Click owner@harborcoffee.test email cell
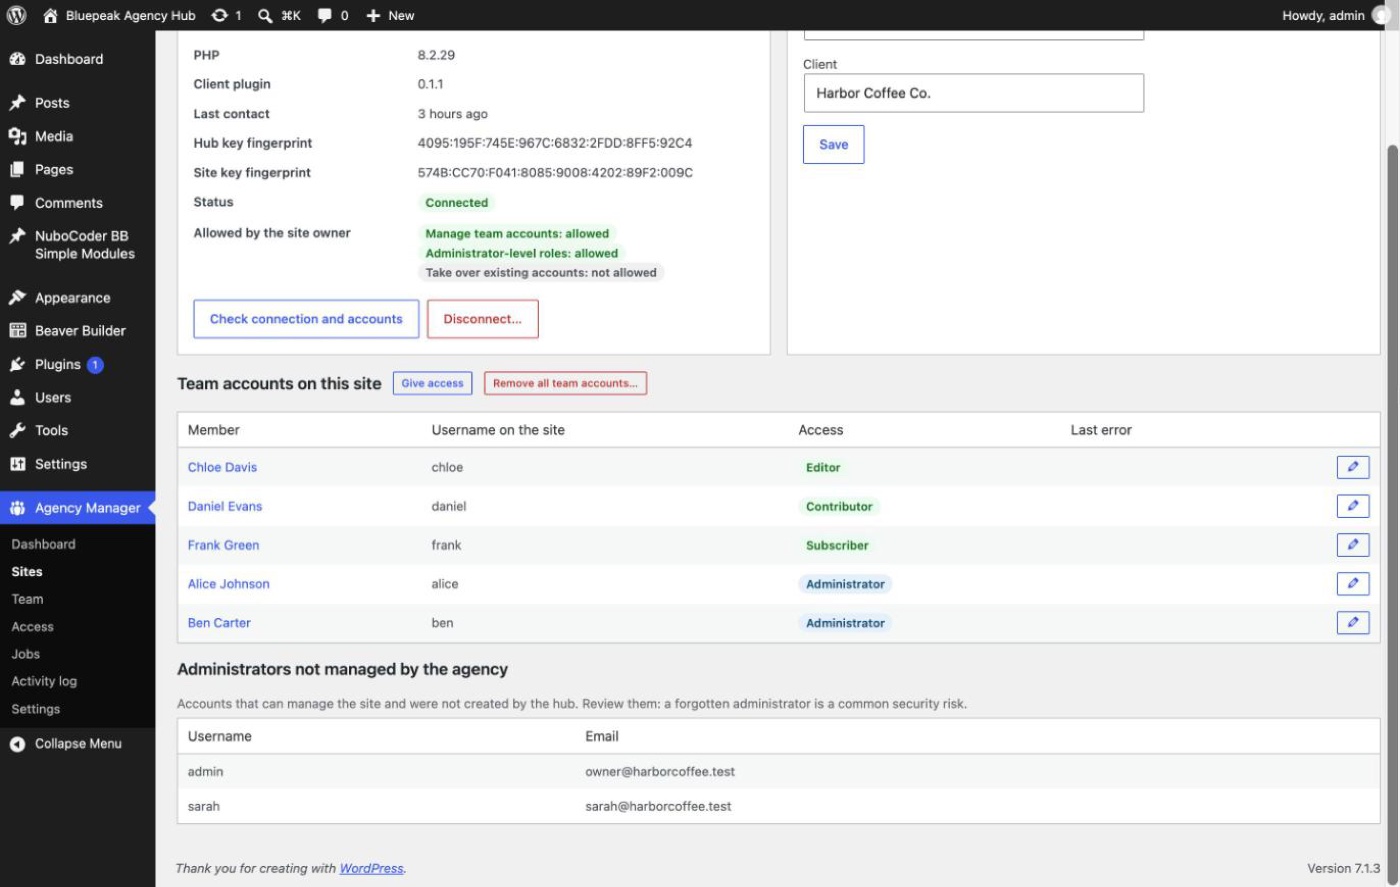This screenshot has height=887, width=1400. tap(660, 772)
